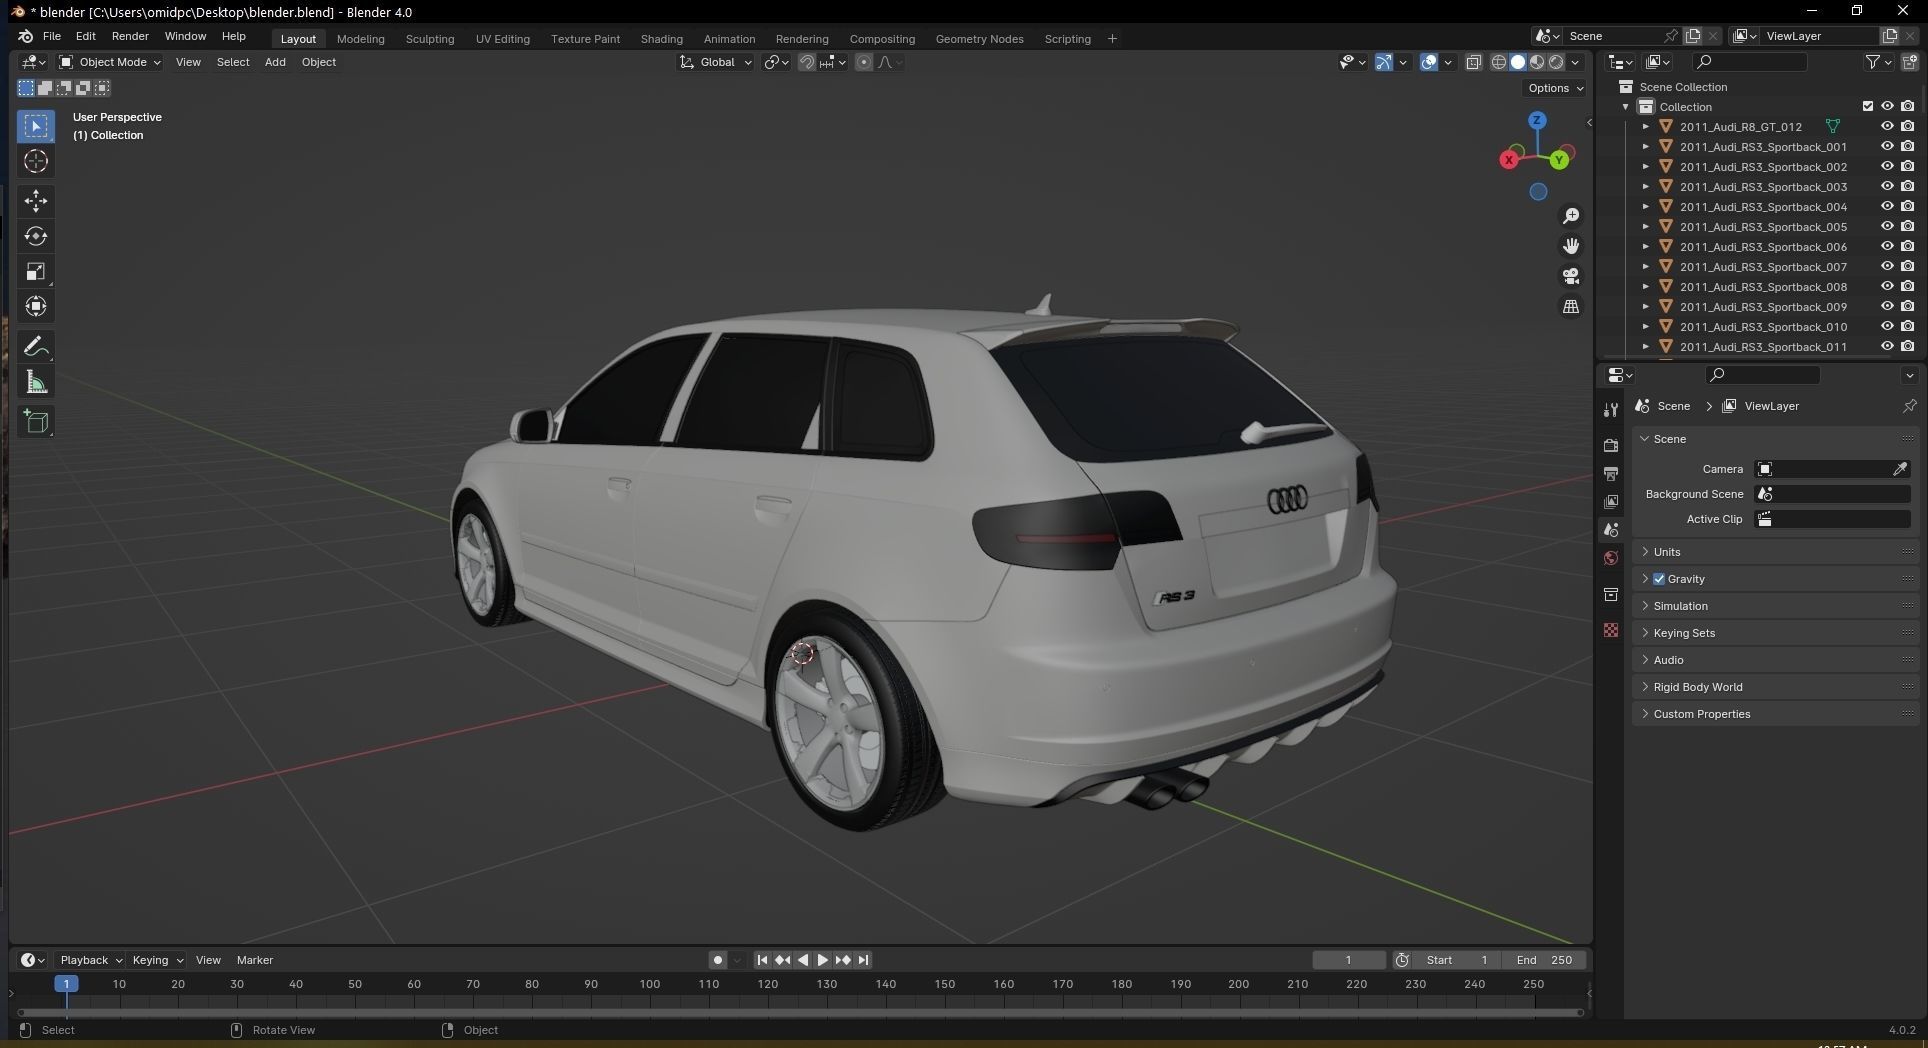Open the Texture properties tab
This screenshot has height=1048, width=1928.
(1610, 630)
